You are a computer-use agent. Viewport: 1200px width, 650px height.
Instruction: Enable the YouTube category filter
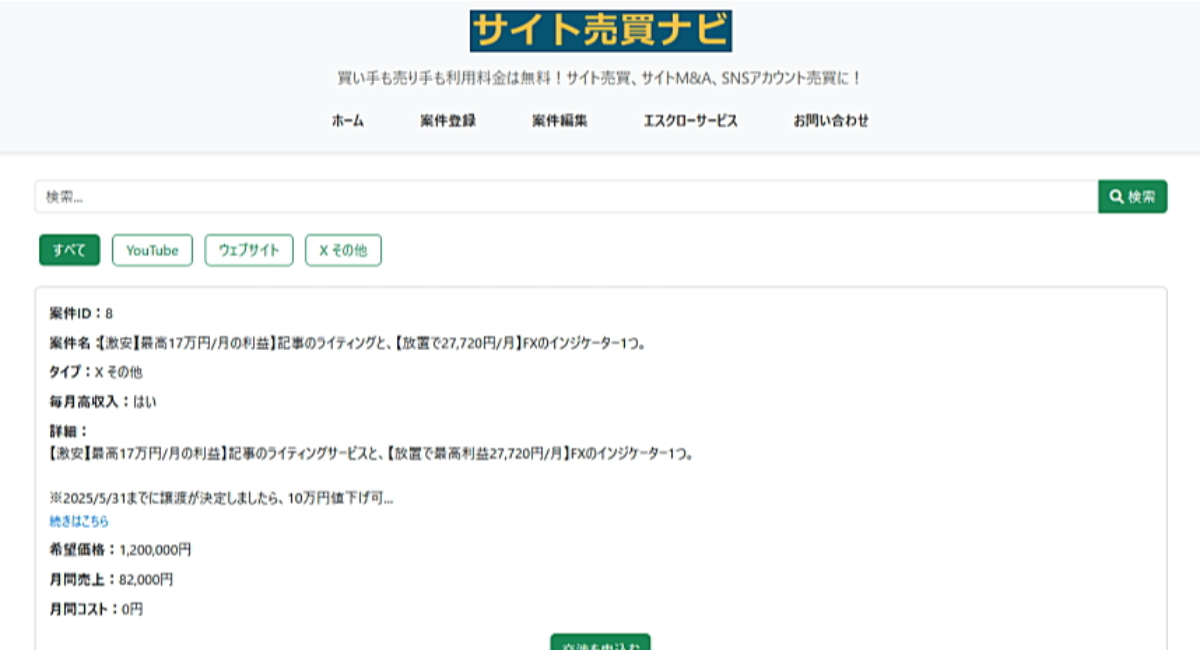click(x=153, y=250)
